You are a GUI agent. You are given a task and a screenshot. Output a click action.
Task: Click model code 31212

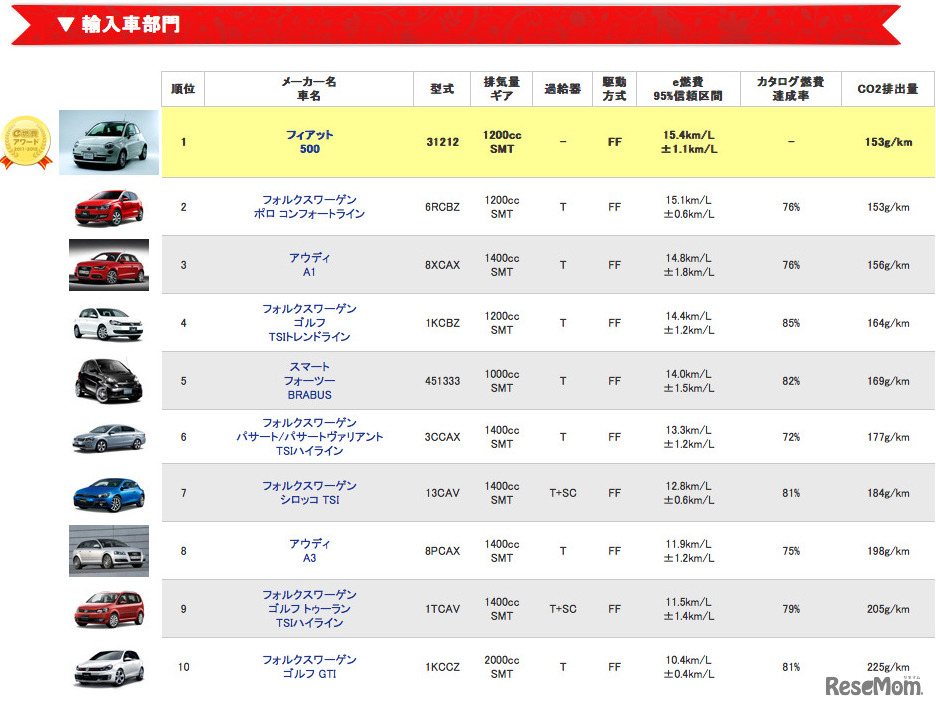pos(442,142)
